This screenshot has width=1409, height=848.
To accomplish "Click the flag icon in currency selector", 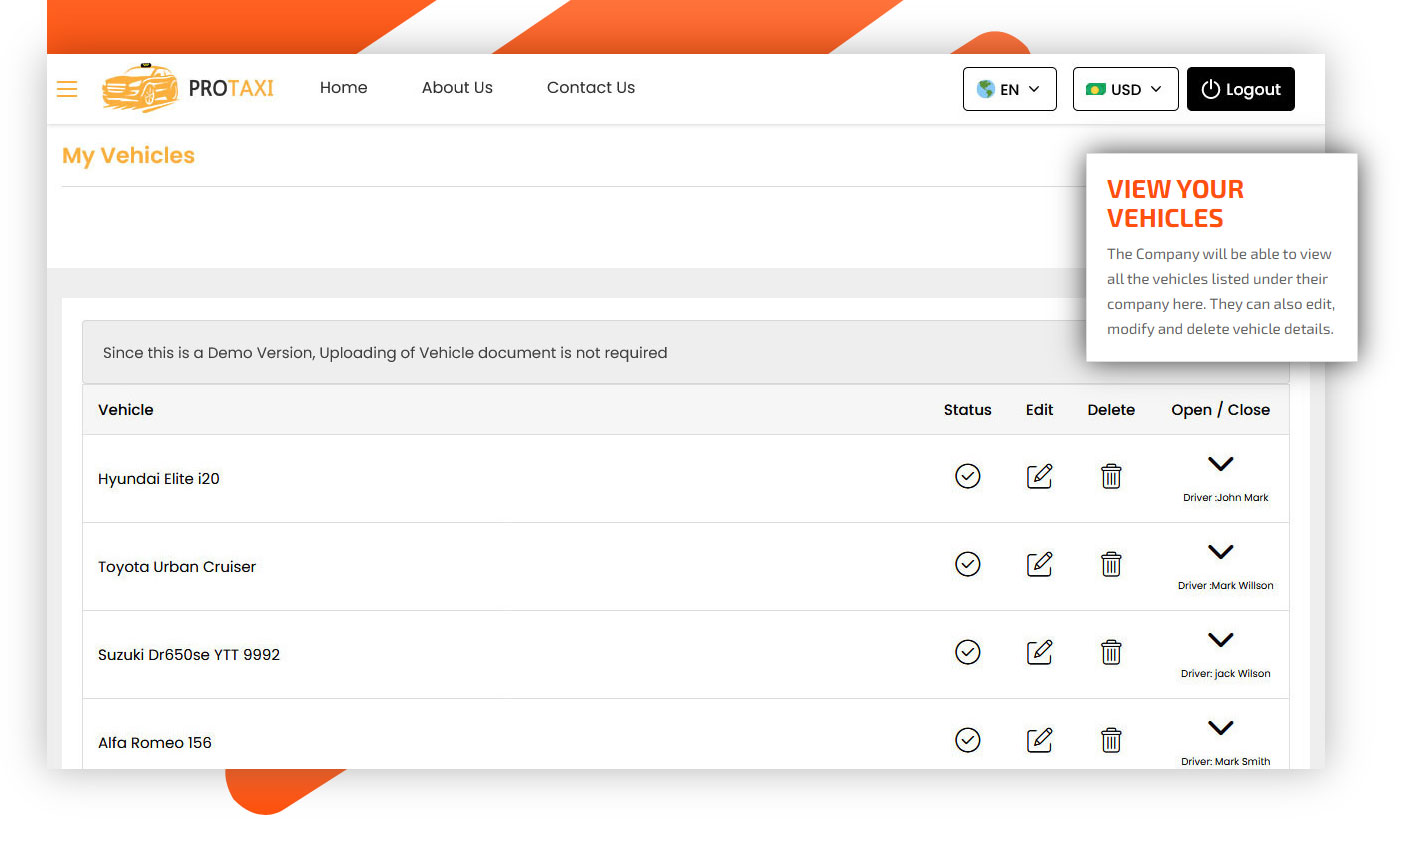I will (x=1096, y=89).
